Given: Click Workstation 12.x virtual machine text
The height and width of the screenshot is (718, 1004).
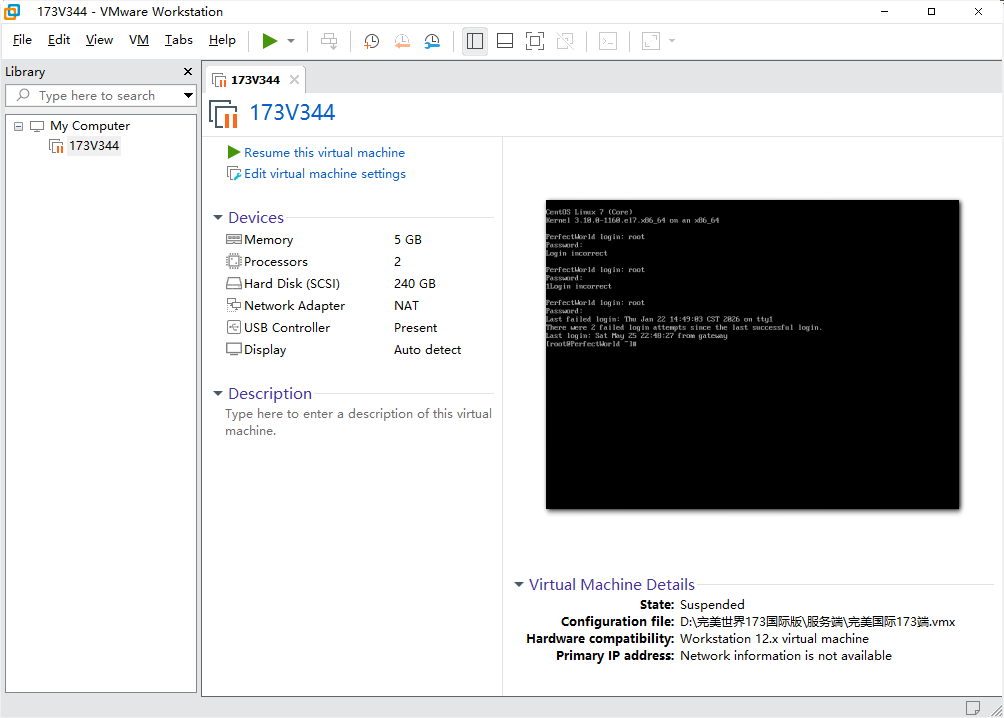Looking at the screenshot, I should click(774, 639).
